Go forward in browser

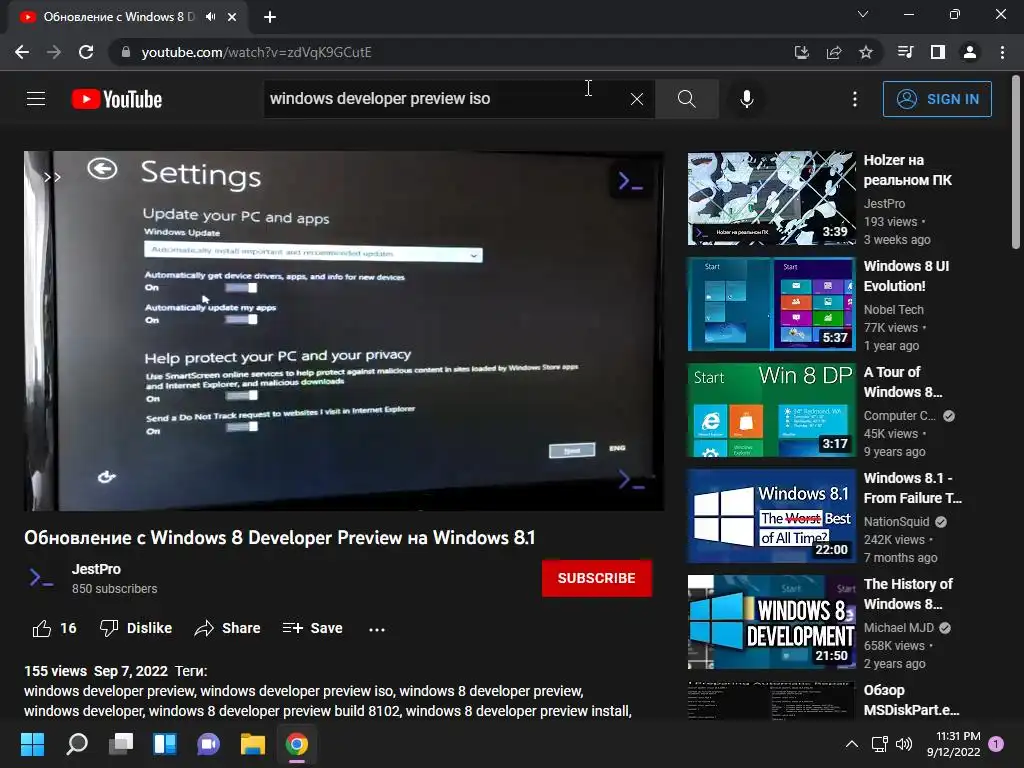point(54,52)
